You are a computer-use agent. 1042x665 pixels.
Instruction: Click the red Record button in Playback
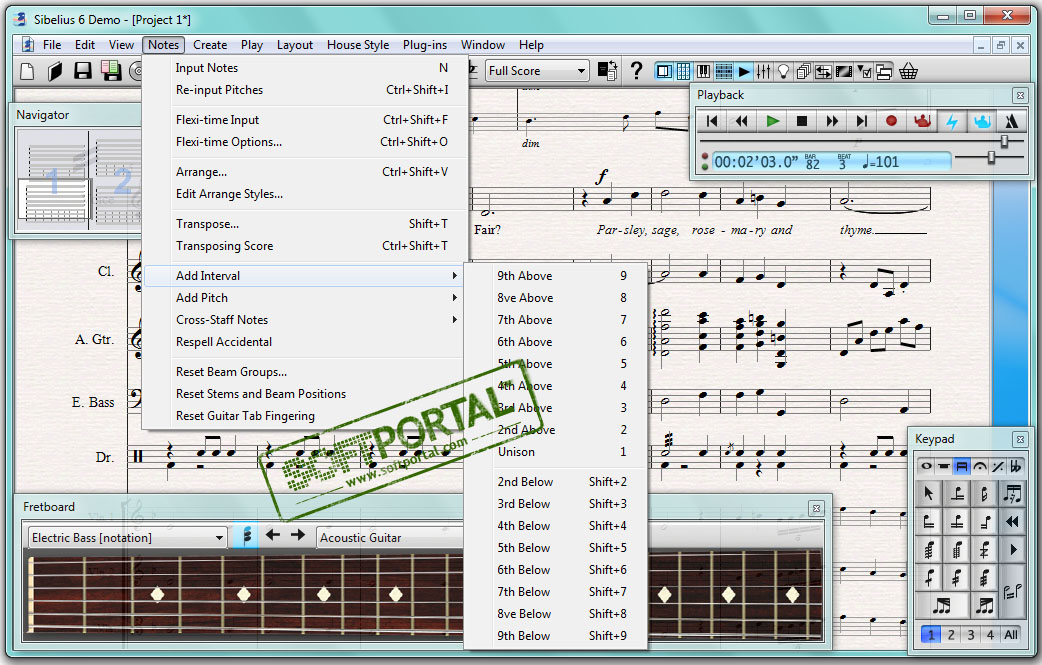(892, 121)
